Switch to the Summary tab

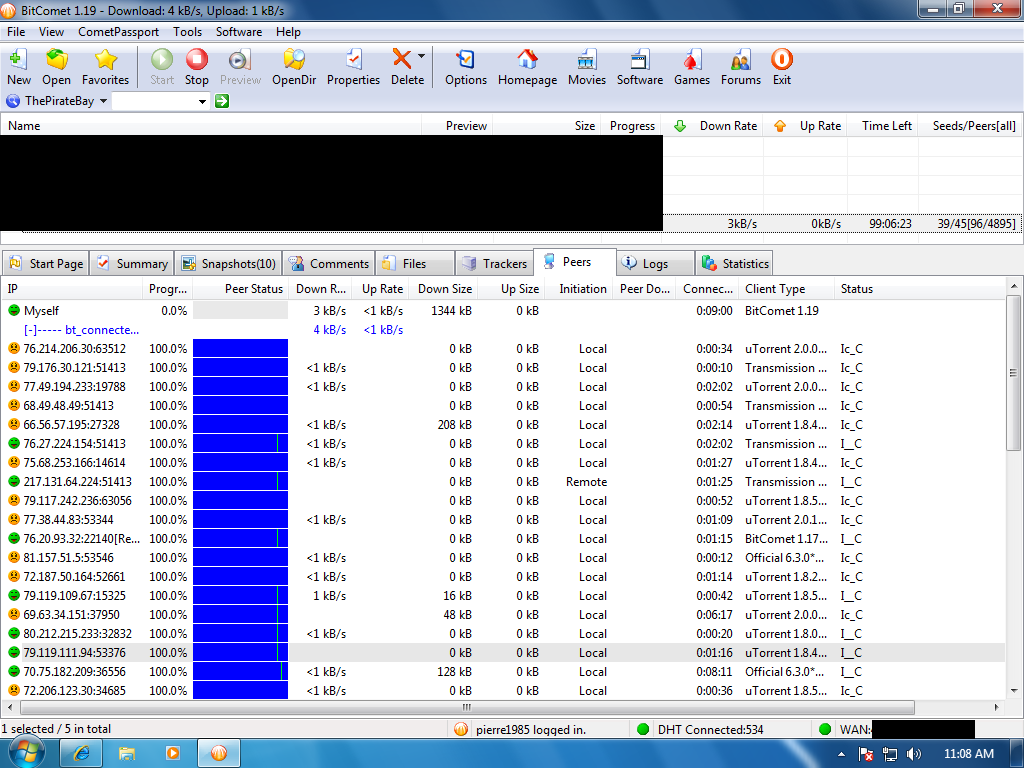132,263
